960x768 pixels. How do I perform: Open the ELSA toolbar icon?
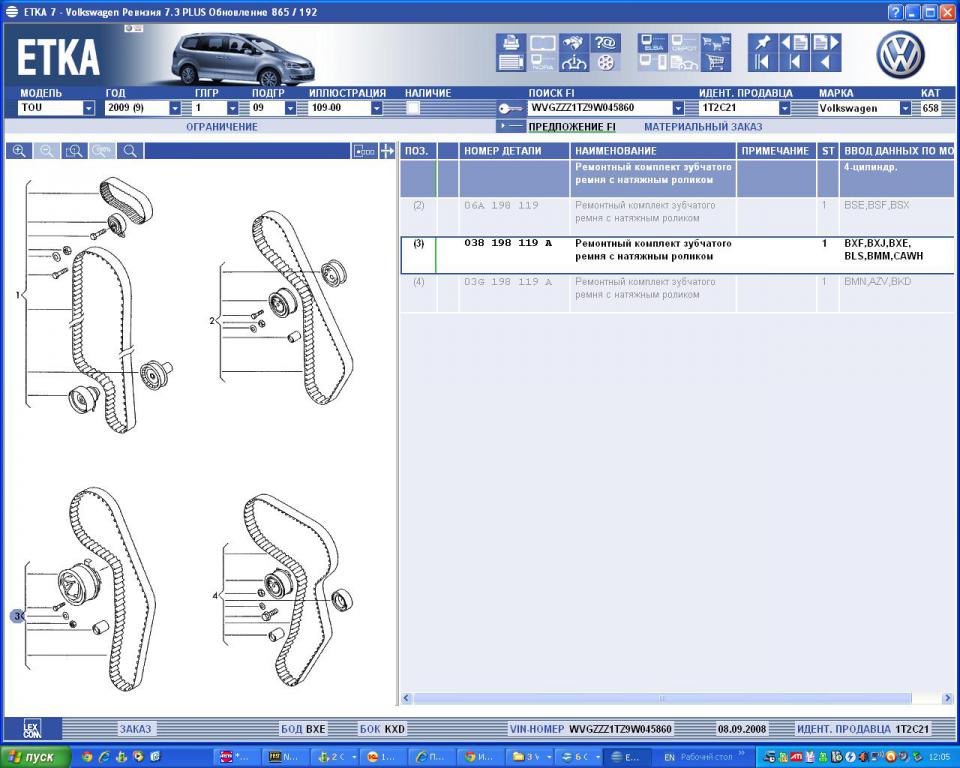point(653,43)
